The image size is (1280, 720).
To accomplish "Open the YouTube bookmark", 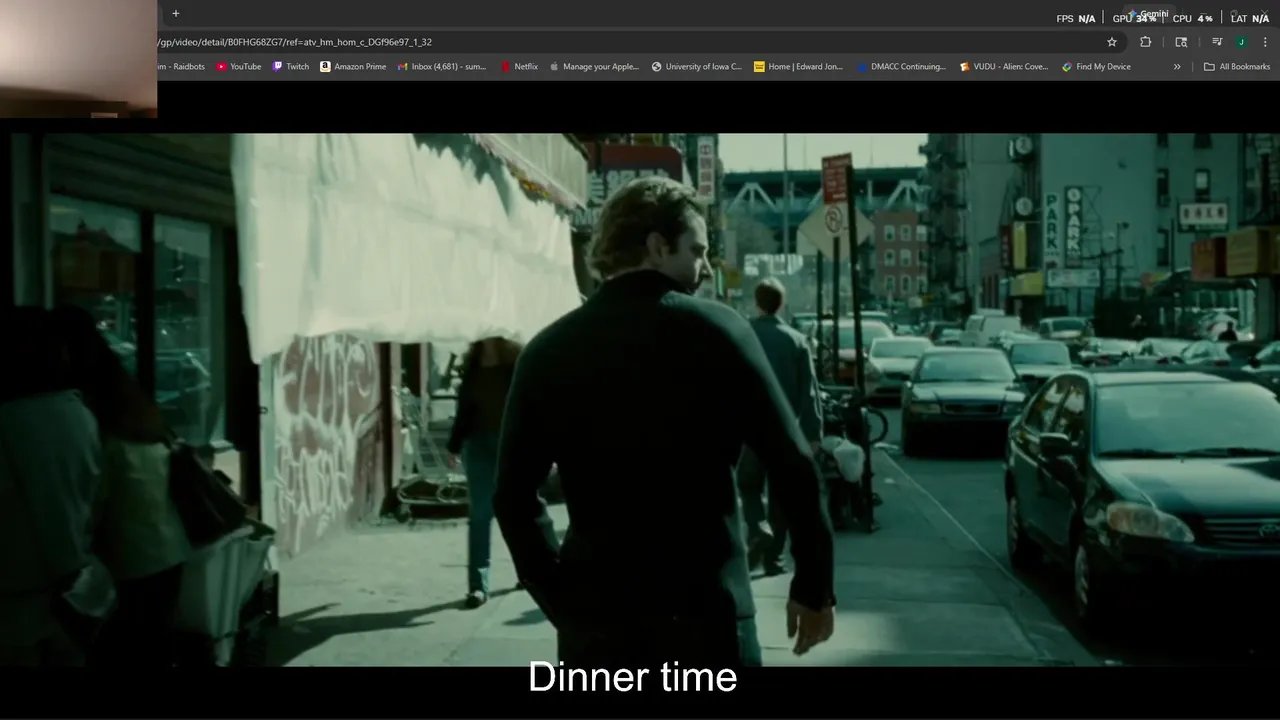I will pyautogui.click(x=239, y=67).
